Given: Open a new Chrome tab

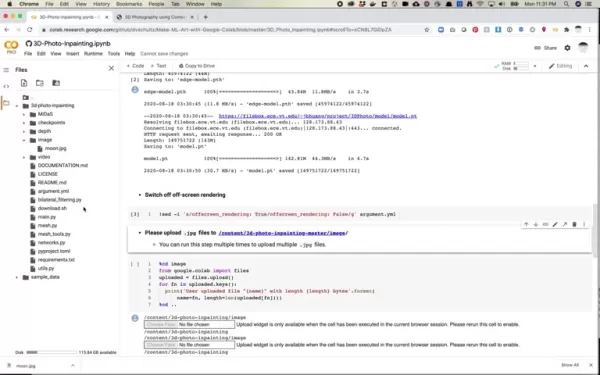Looking at the screenshot, I should (205, 17).
